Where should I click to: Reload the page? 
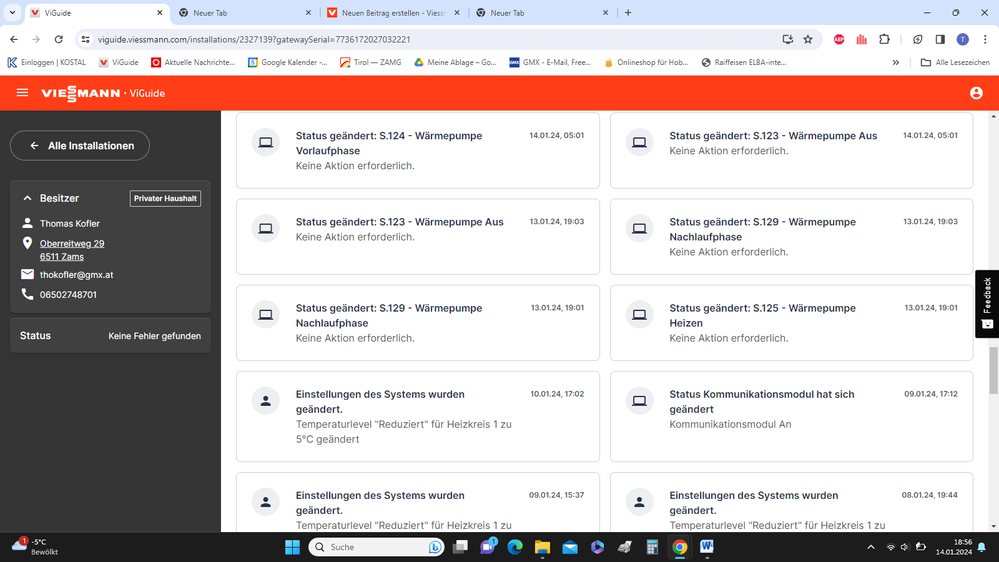tap(59, 39)
